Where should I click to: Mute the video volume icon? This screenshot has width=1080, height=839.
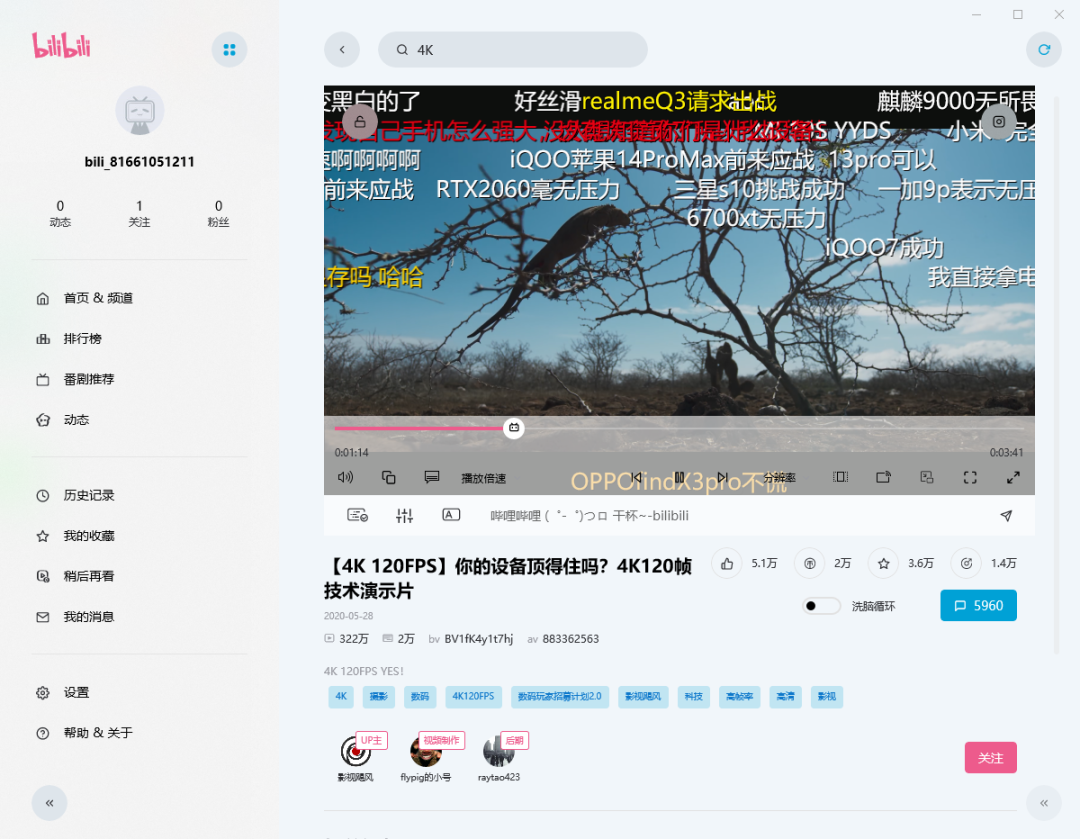pyautogui.click(x=346, y=477)
